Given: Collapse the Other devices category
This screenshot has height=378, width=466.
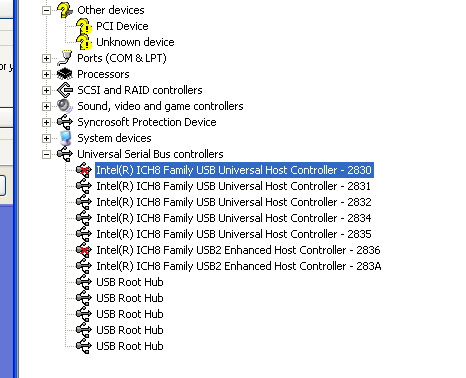Looking at the screenshot, I should point(46,10).
